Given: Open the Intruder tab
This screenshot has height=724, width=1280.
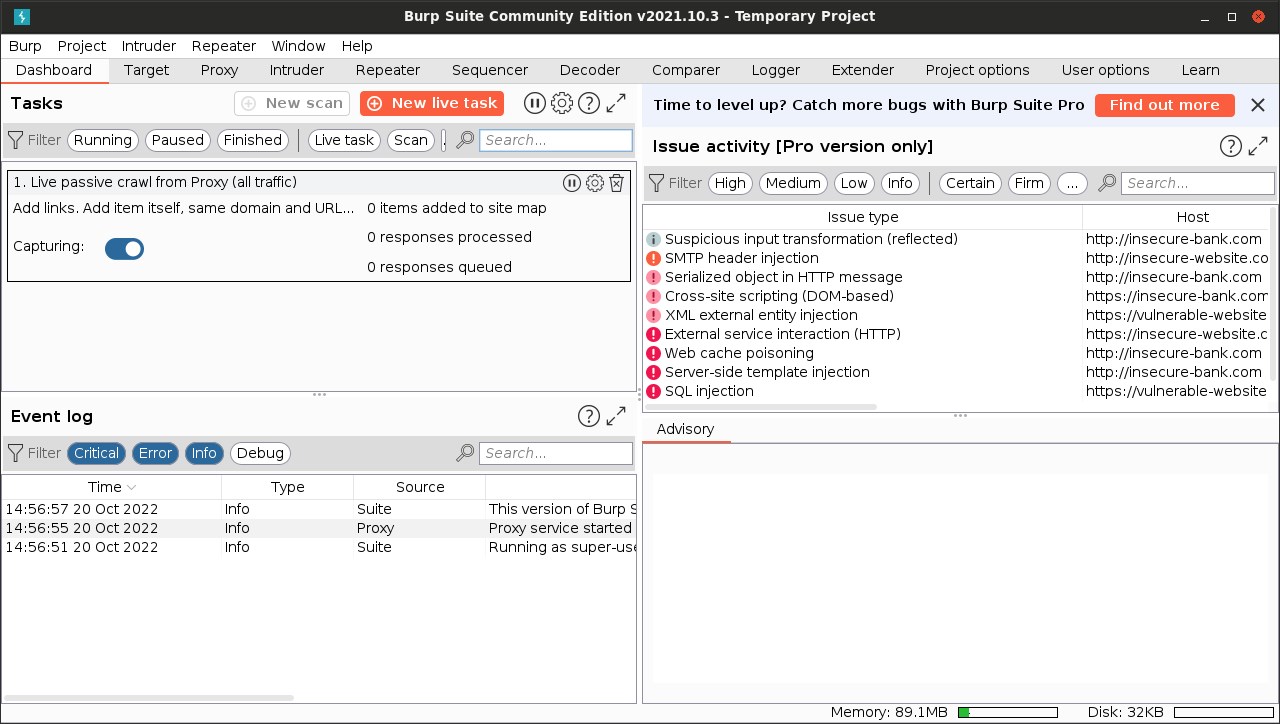Looking at the screenshot, I should (x=297, y=70).
